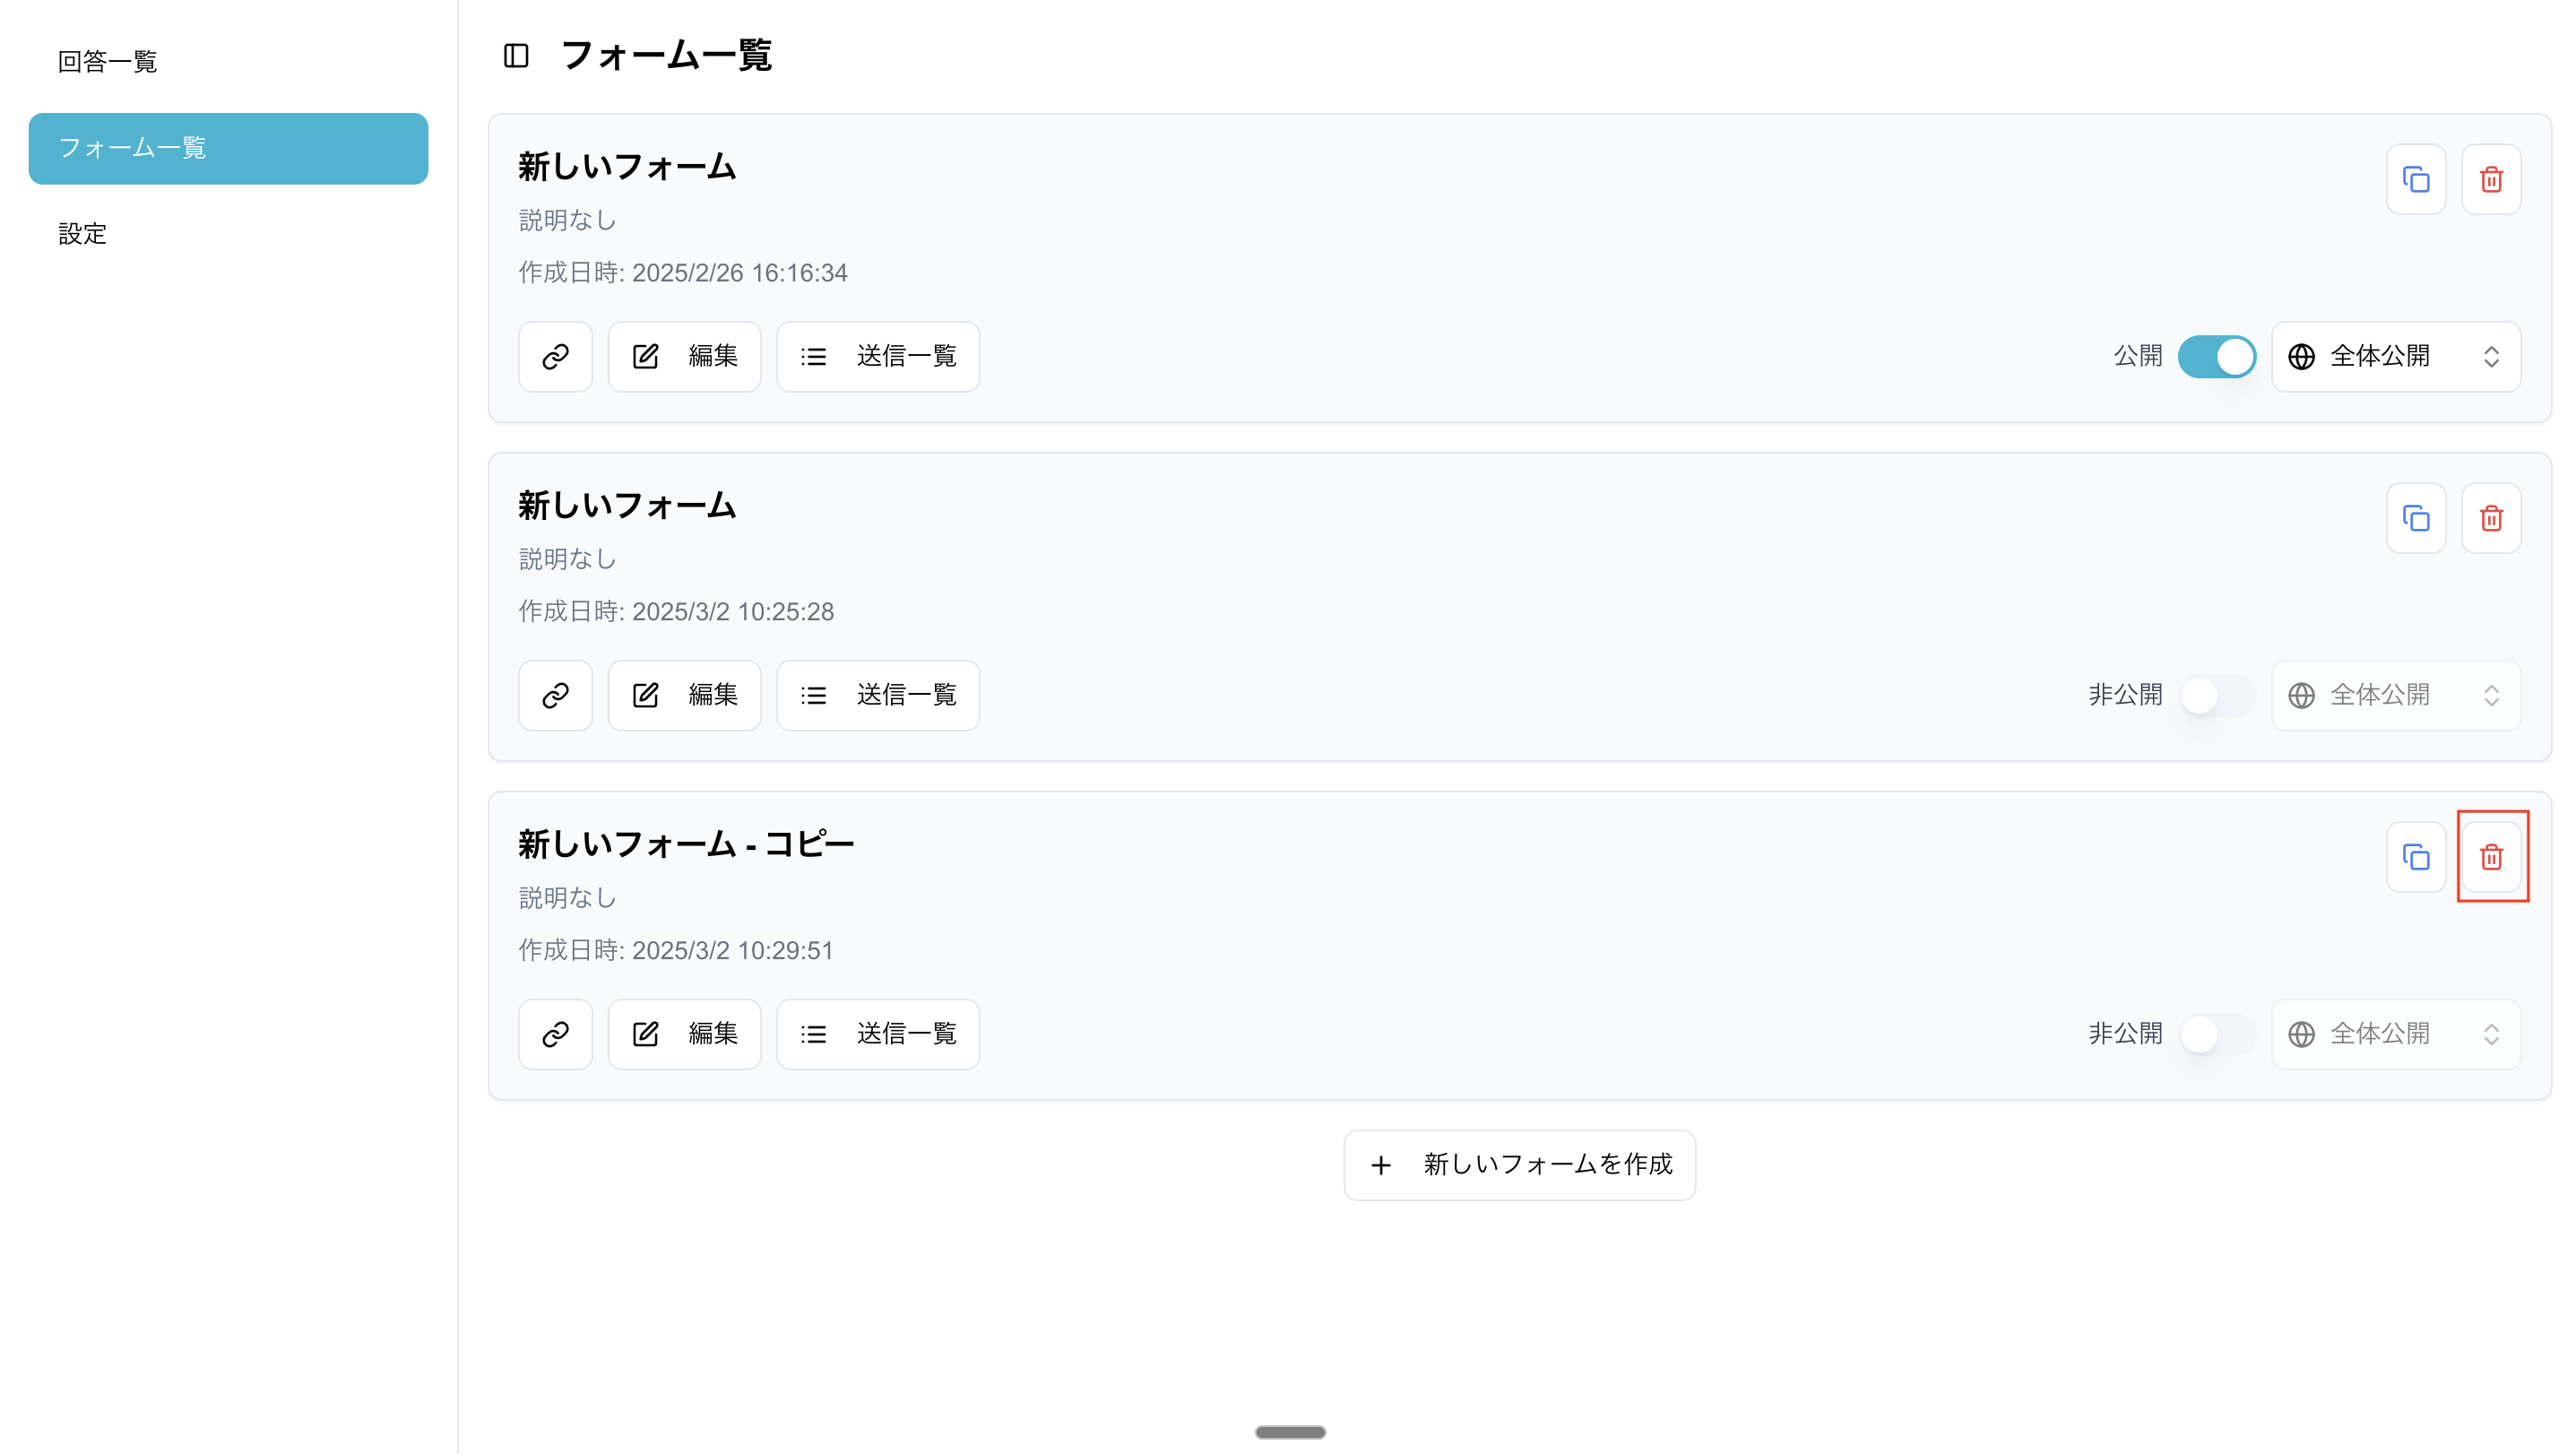2576x1454 pixels.
Task: Turn off the 公開 toggle on first form
Action: (2216, 357)
